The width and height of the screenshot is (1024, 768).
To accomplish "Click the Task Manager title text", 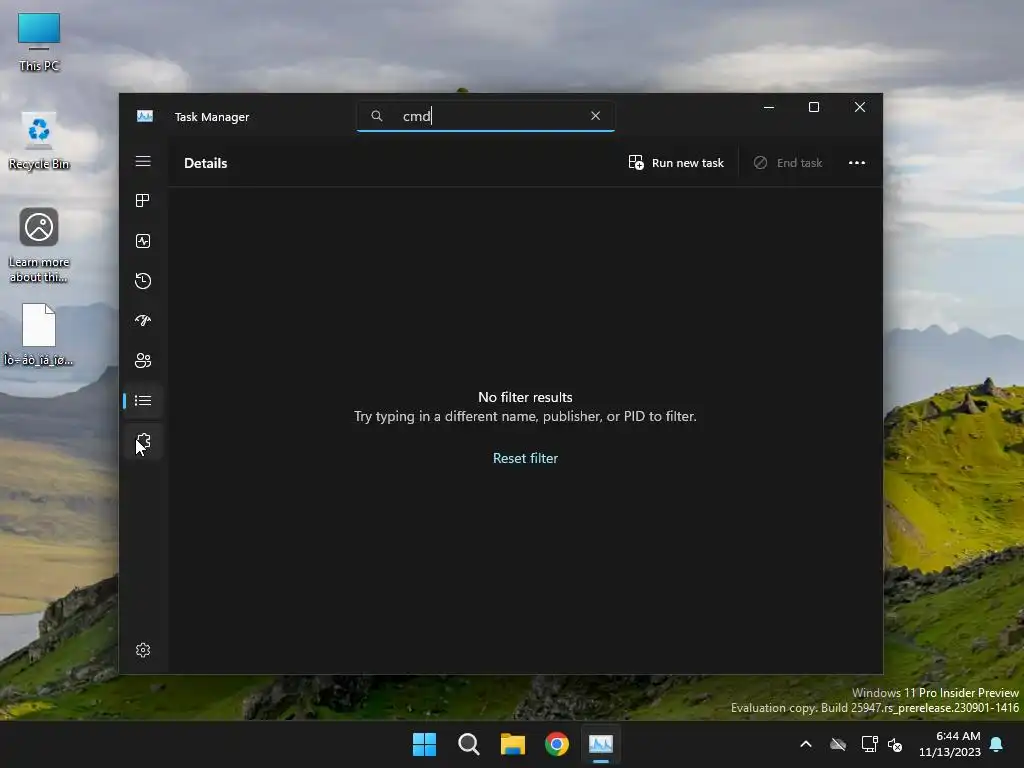I will tap(212, 117).
